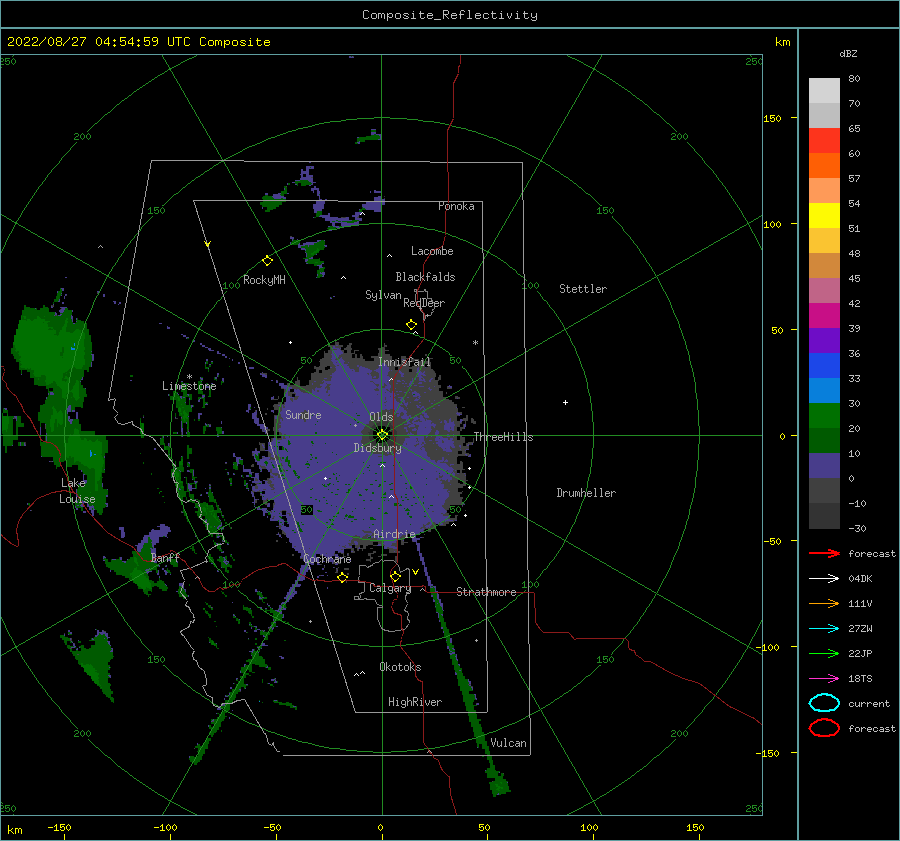This screenshot has height=841, width=900.
Task: Click the Lacombe town label
Action: (x=432, y=251)
